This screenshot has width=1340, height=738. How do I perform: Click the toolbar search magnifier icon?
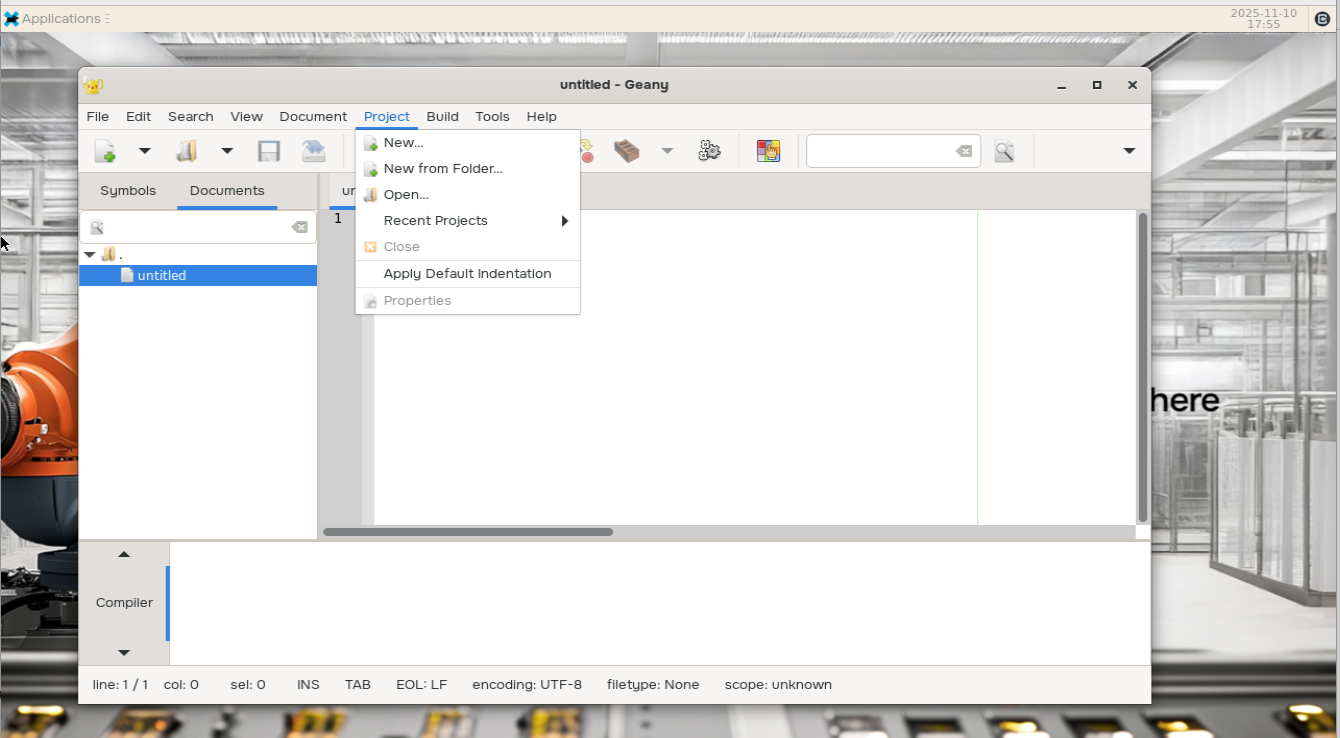pyautogui.click(x=1004, y=151)
